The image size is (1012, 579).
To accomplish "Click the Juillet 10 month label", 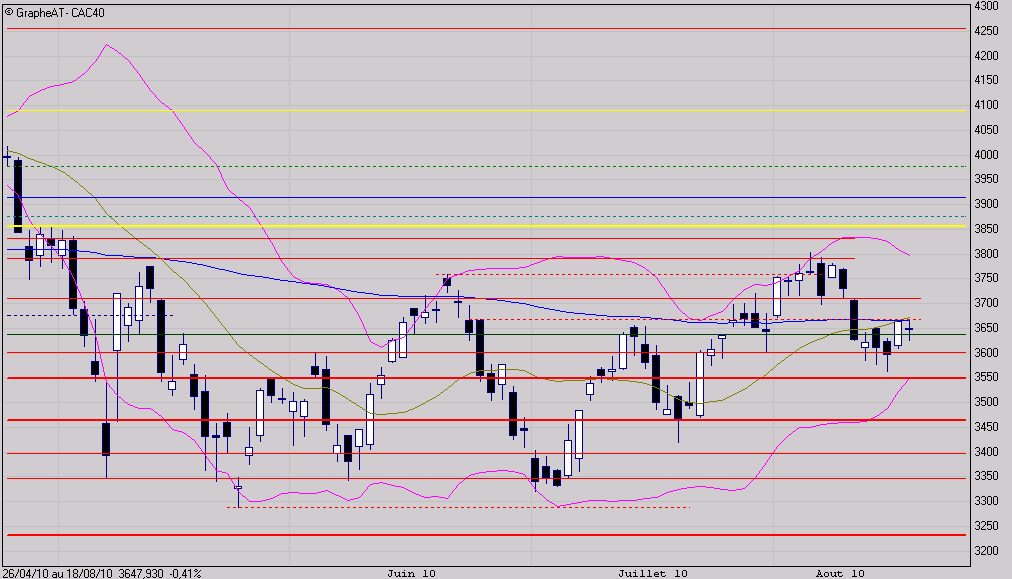I will tap(653, 573).
